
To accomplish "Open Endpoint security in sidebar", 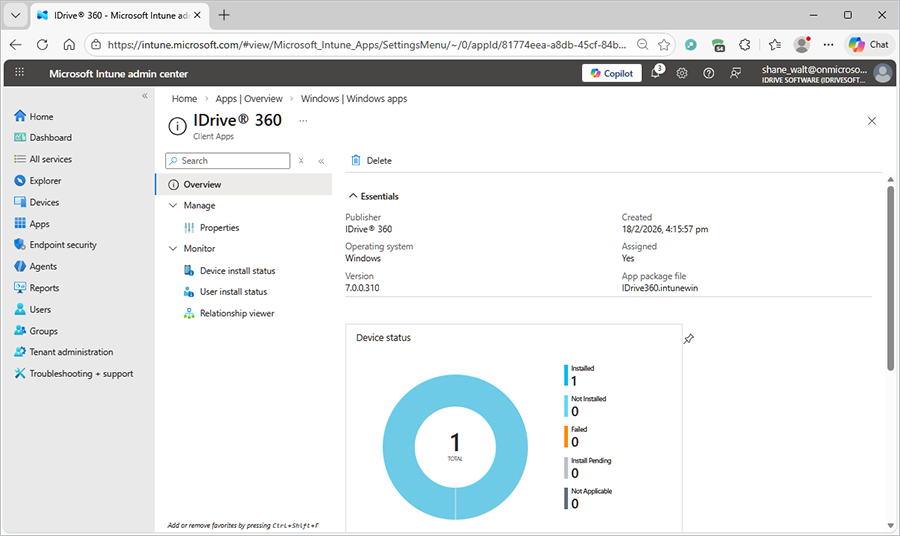I will click(63, 245).
